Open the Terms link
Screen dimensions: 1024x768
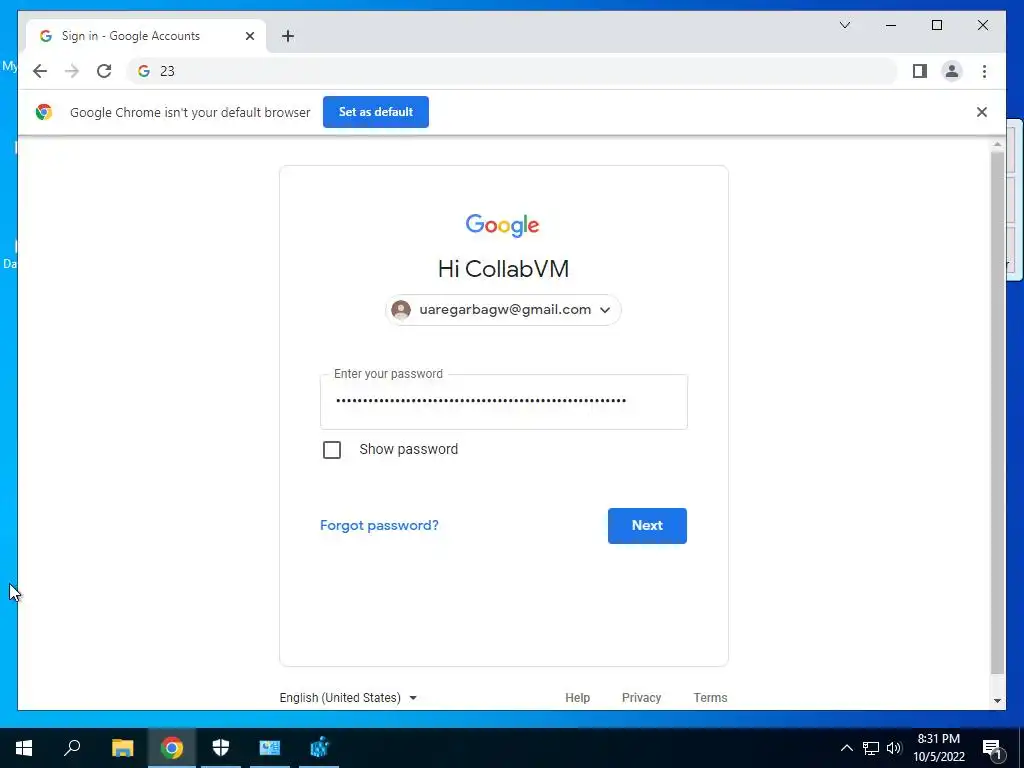coord(710,697)
